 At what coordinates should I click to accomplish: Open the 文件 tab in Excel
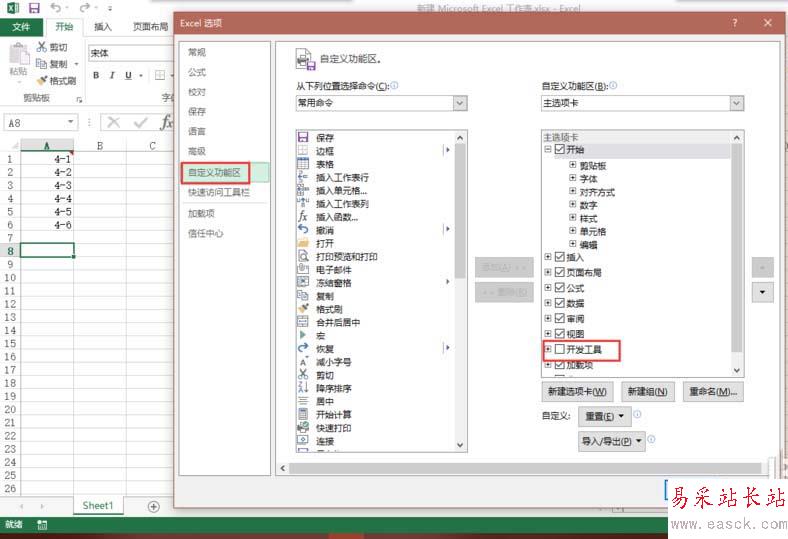pos(21,26)
